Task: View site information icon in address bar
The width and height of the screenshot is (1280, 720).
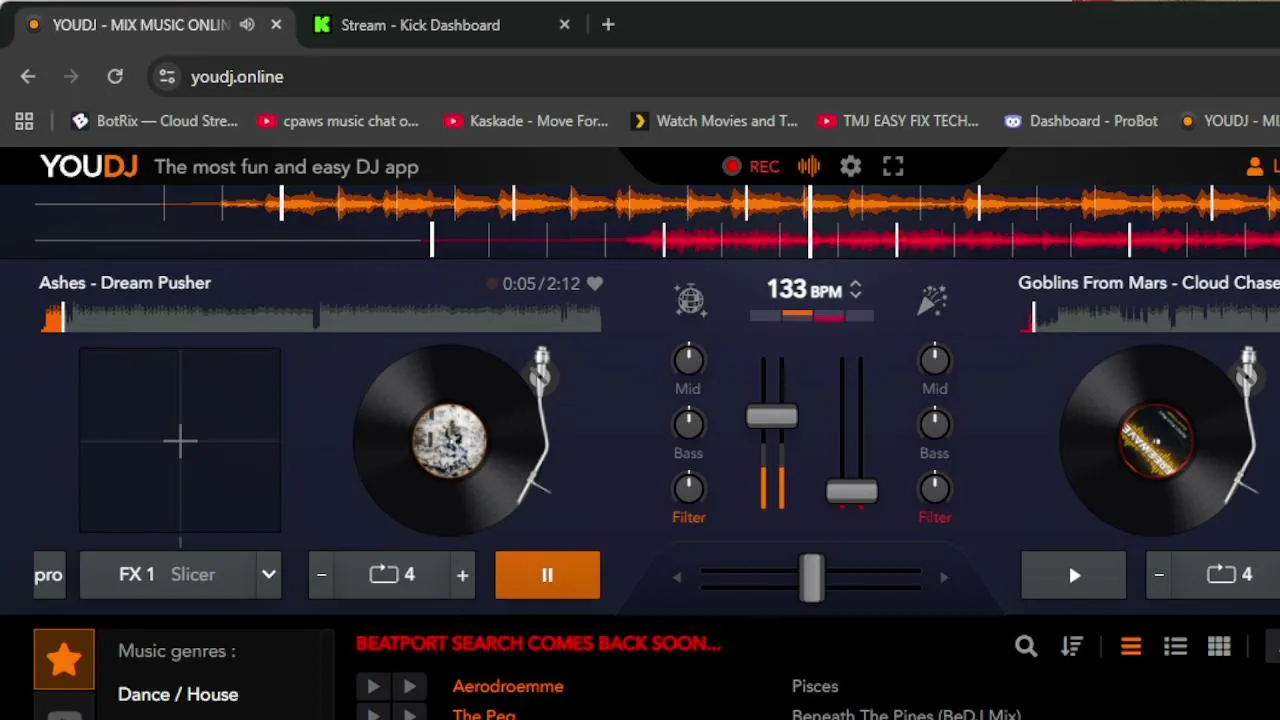Action: coord(167,77)
